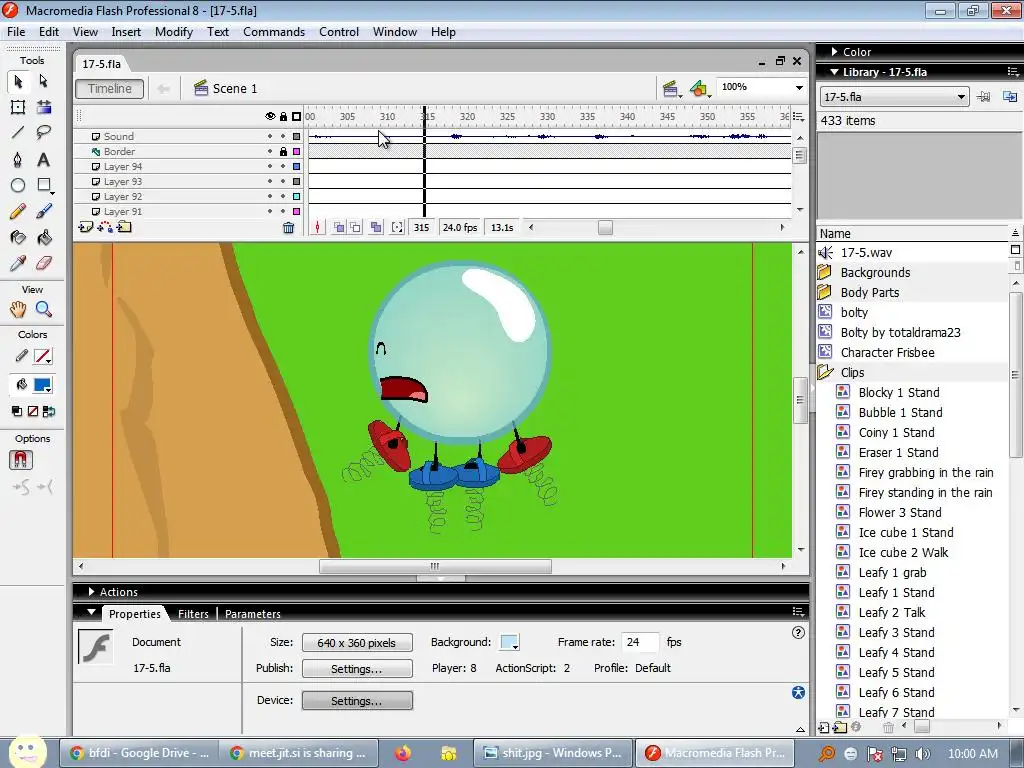Open the Control menu
The width and height of the screenshot is (1024, 768).
(338, 32)
